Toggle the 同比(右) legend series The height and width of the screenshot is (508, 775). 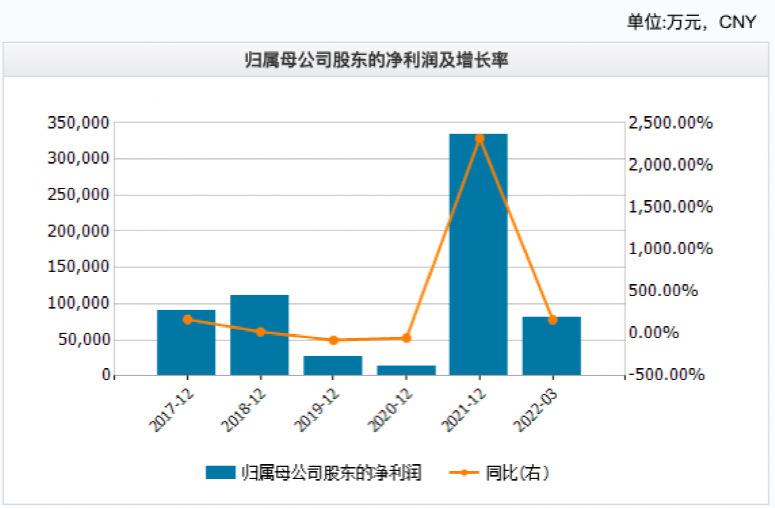point(517,473)
